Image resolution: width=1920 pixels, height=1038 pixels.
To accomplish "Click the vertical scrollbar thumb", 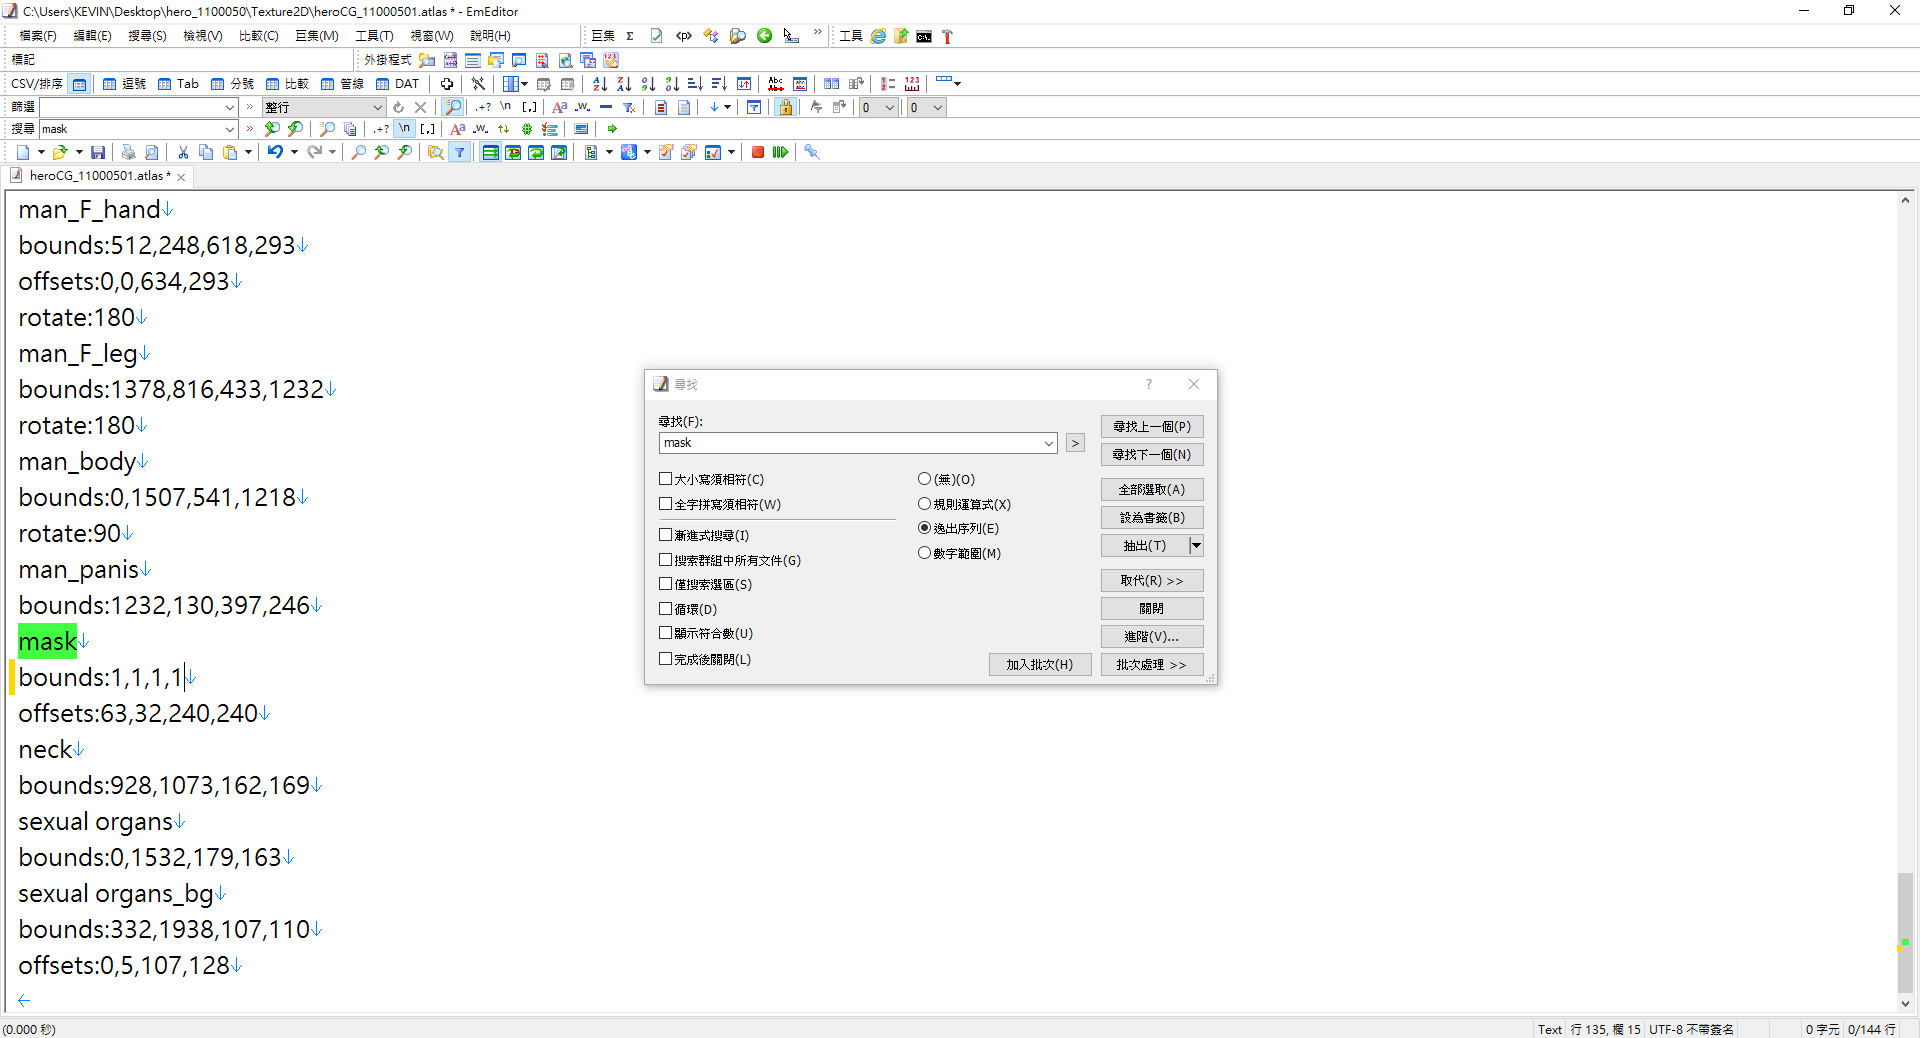I will [1905, 931].
